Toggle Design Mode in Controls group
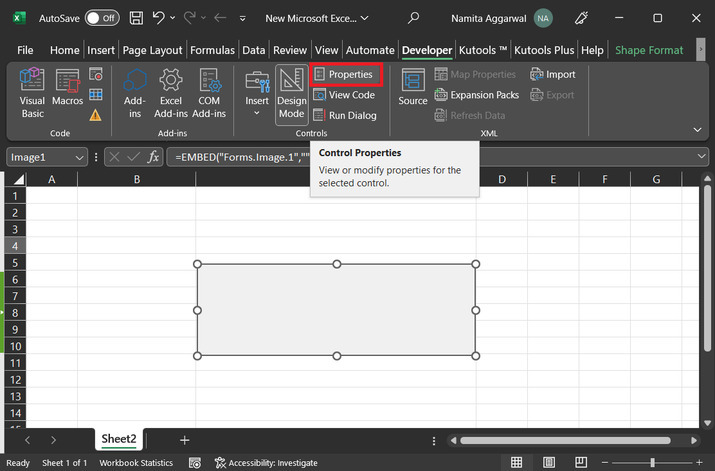 (x=291, y=93)
